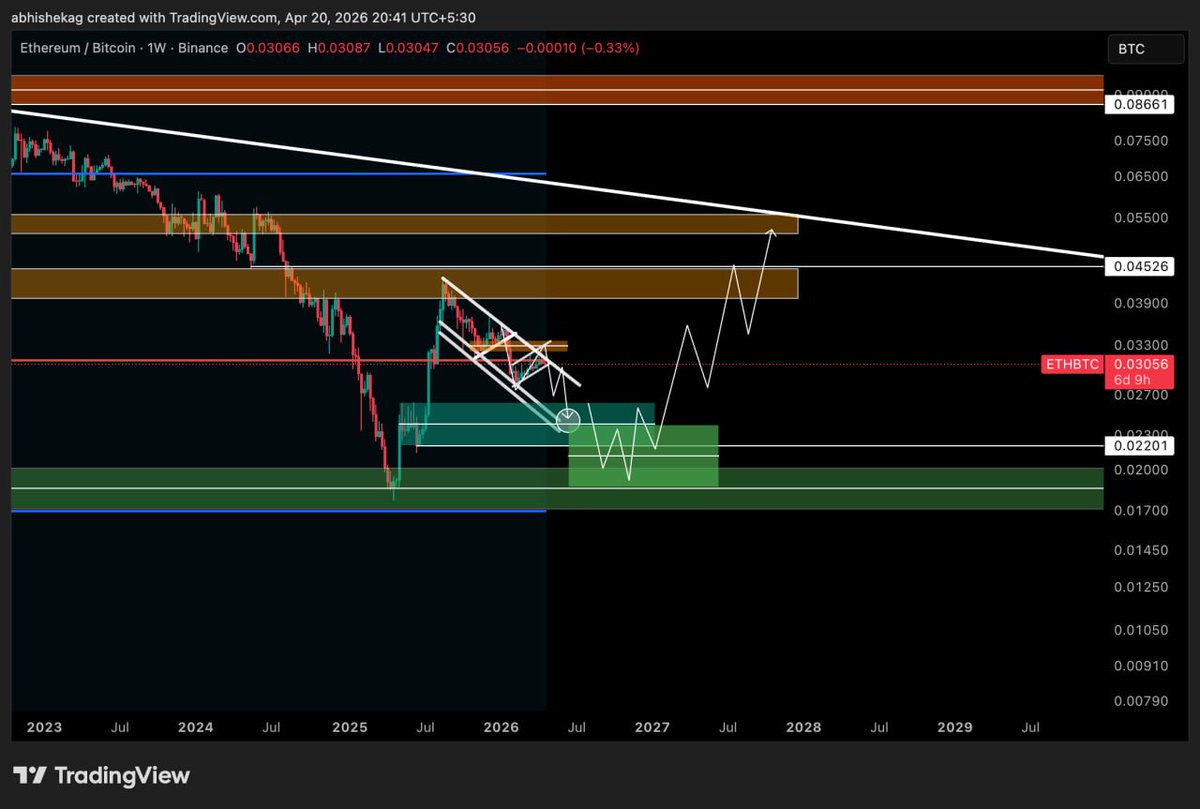Click the current price 0.03056 label

click(1139, 364)
